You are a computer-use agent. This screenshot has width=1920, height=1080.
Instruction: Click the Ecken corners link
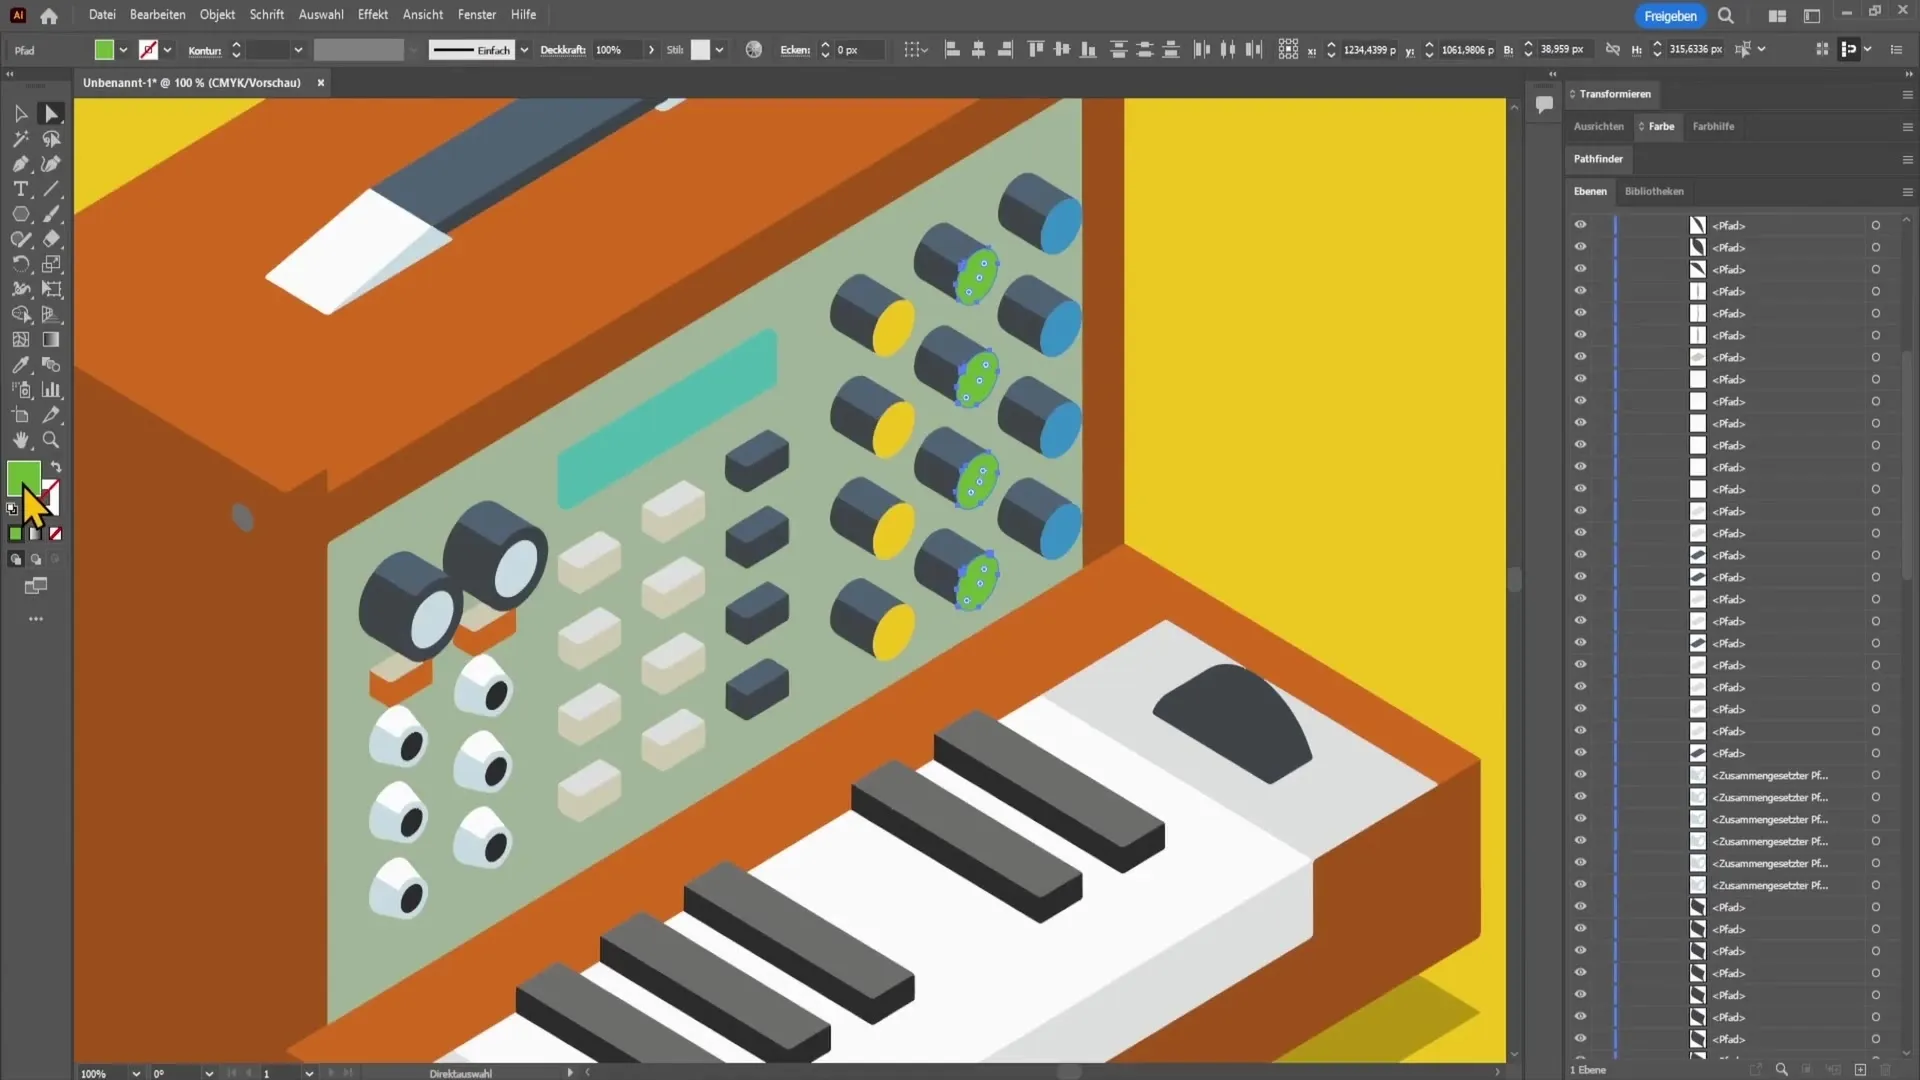click(795, 50)
